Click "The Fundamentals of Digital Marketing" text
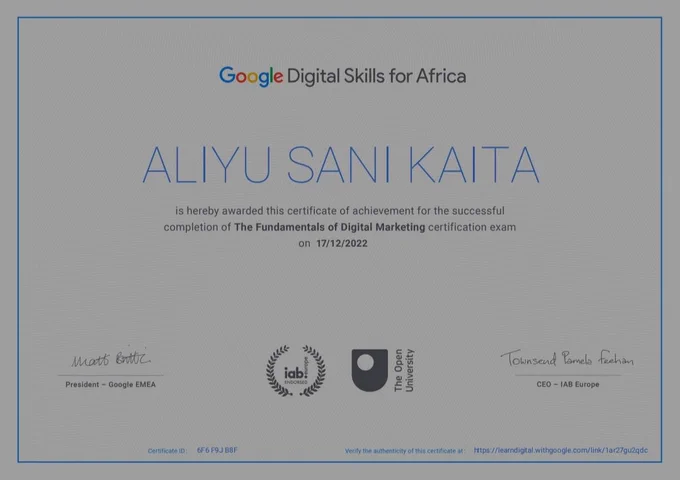Screen dimensions: 680x480 point(330,227)
